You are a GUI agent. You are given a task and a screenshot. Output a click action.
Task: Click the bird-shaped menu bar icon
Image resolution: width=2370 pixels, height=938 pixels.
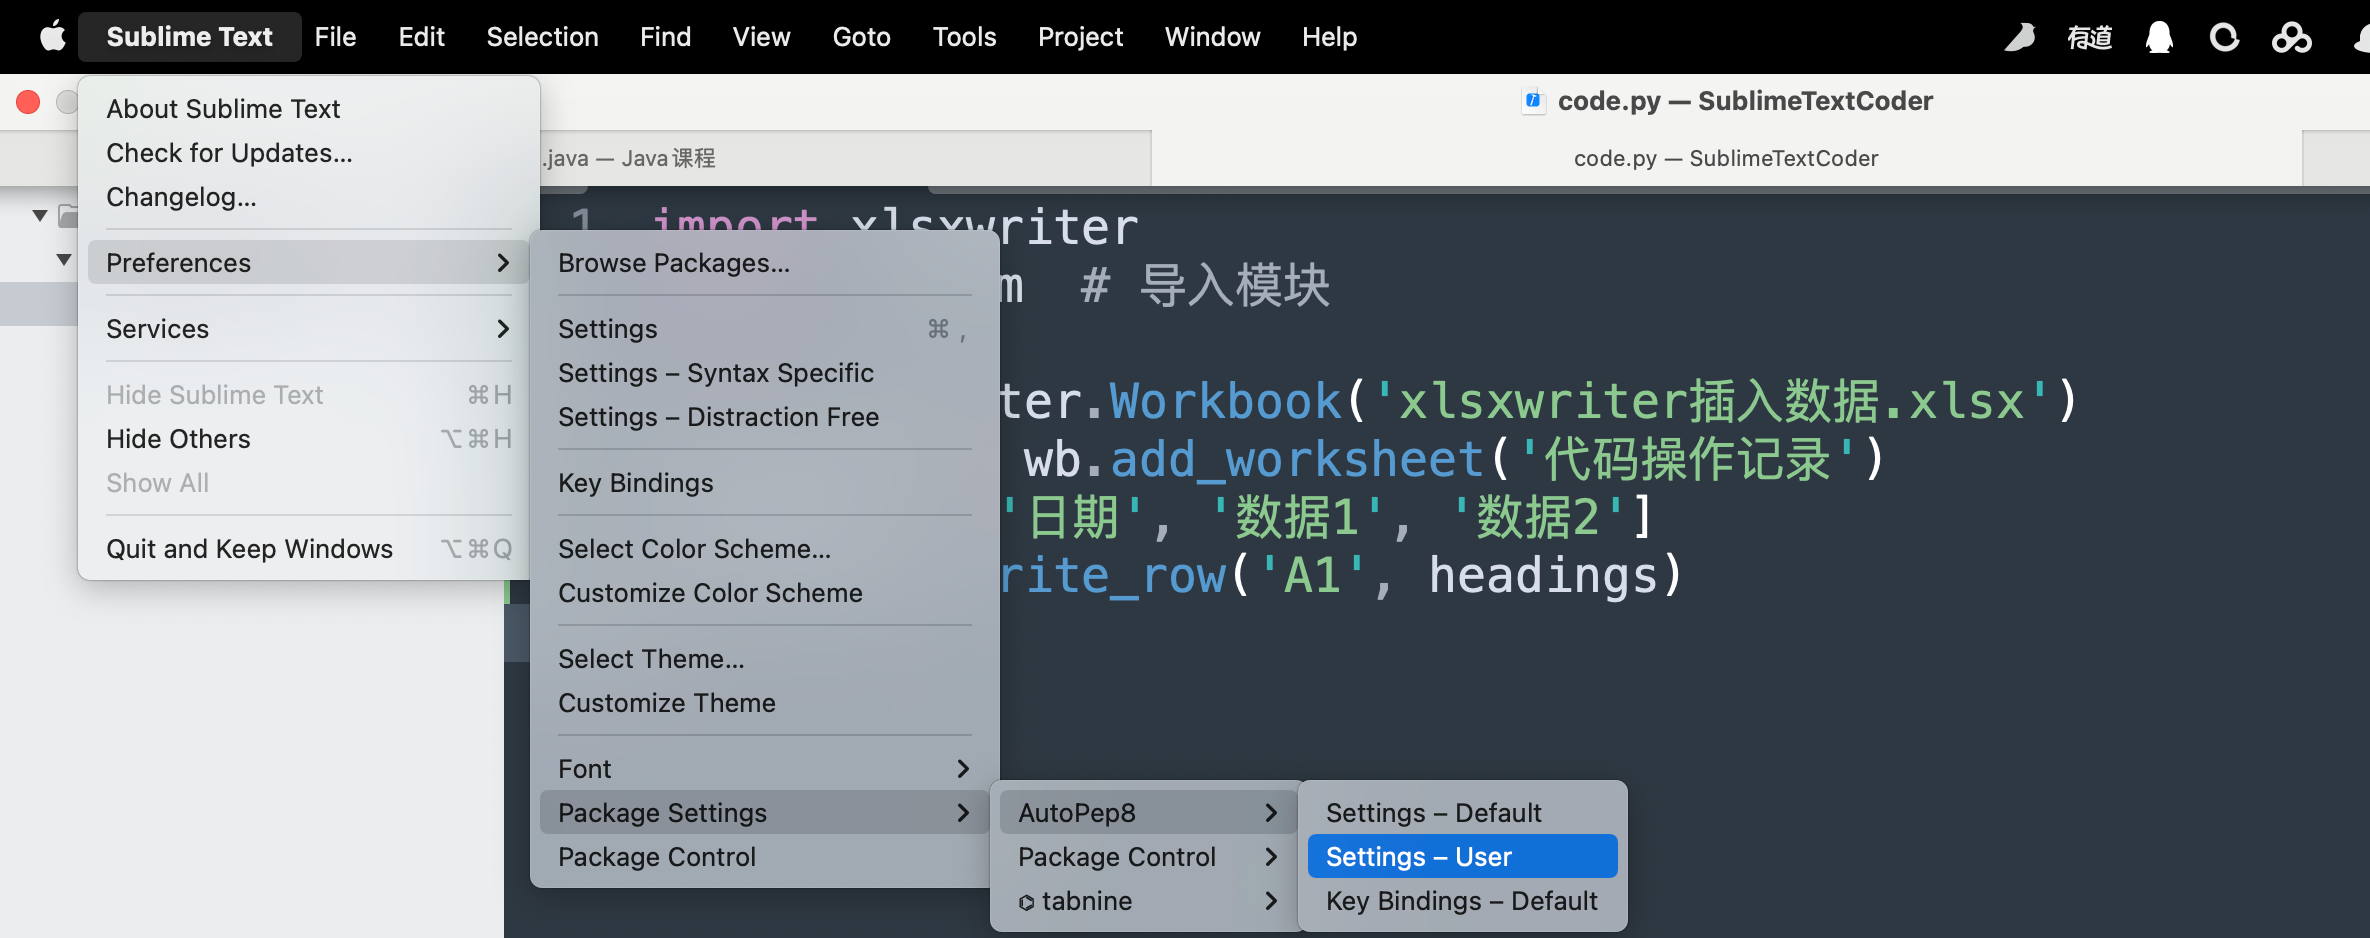2020,38
